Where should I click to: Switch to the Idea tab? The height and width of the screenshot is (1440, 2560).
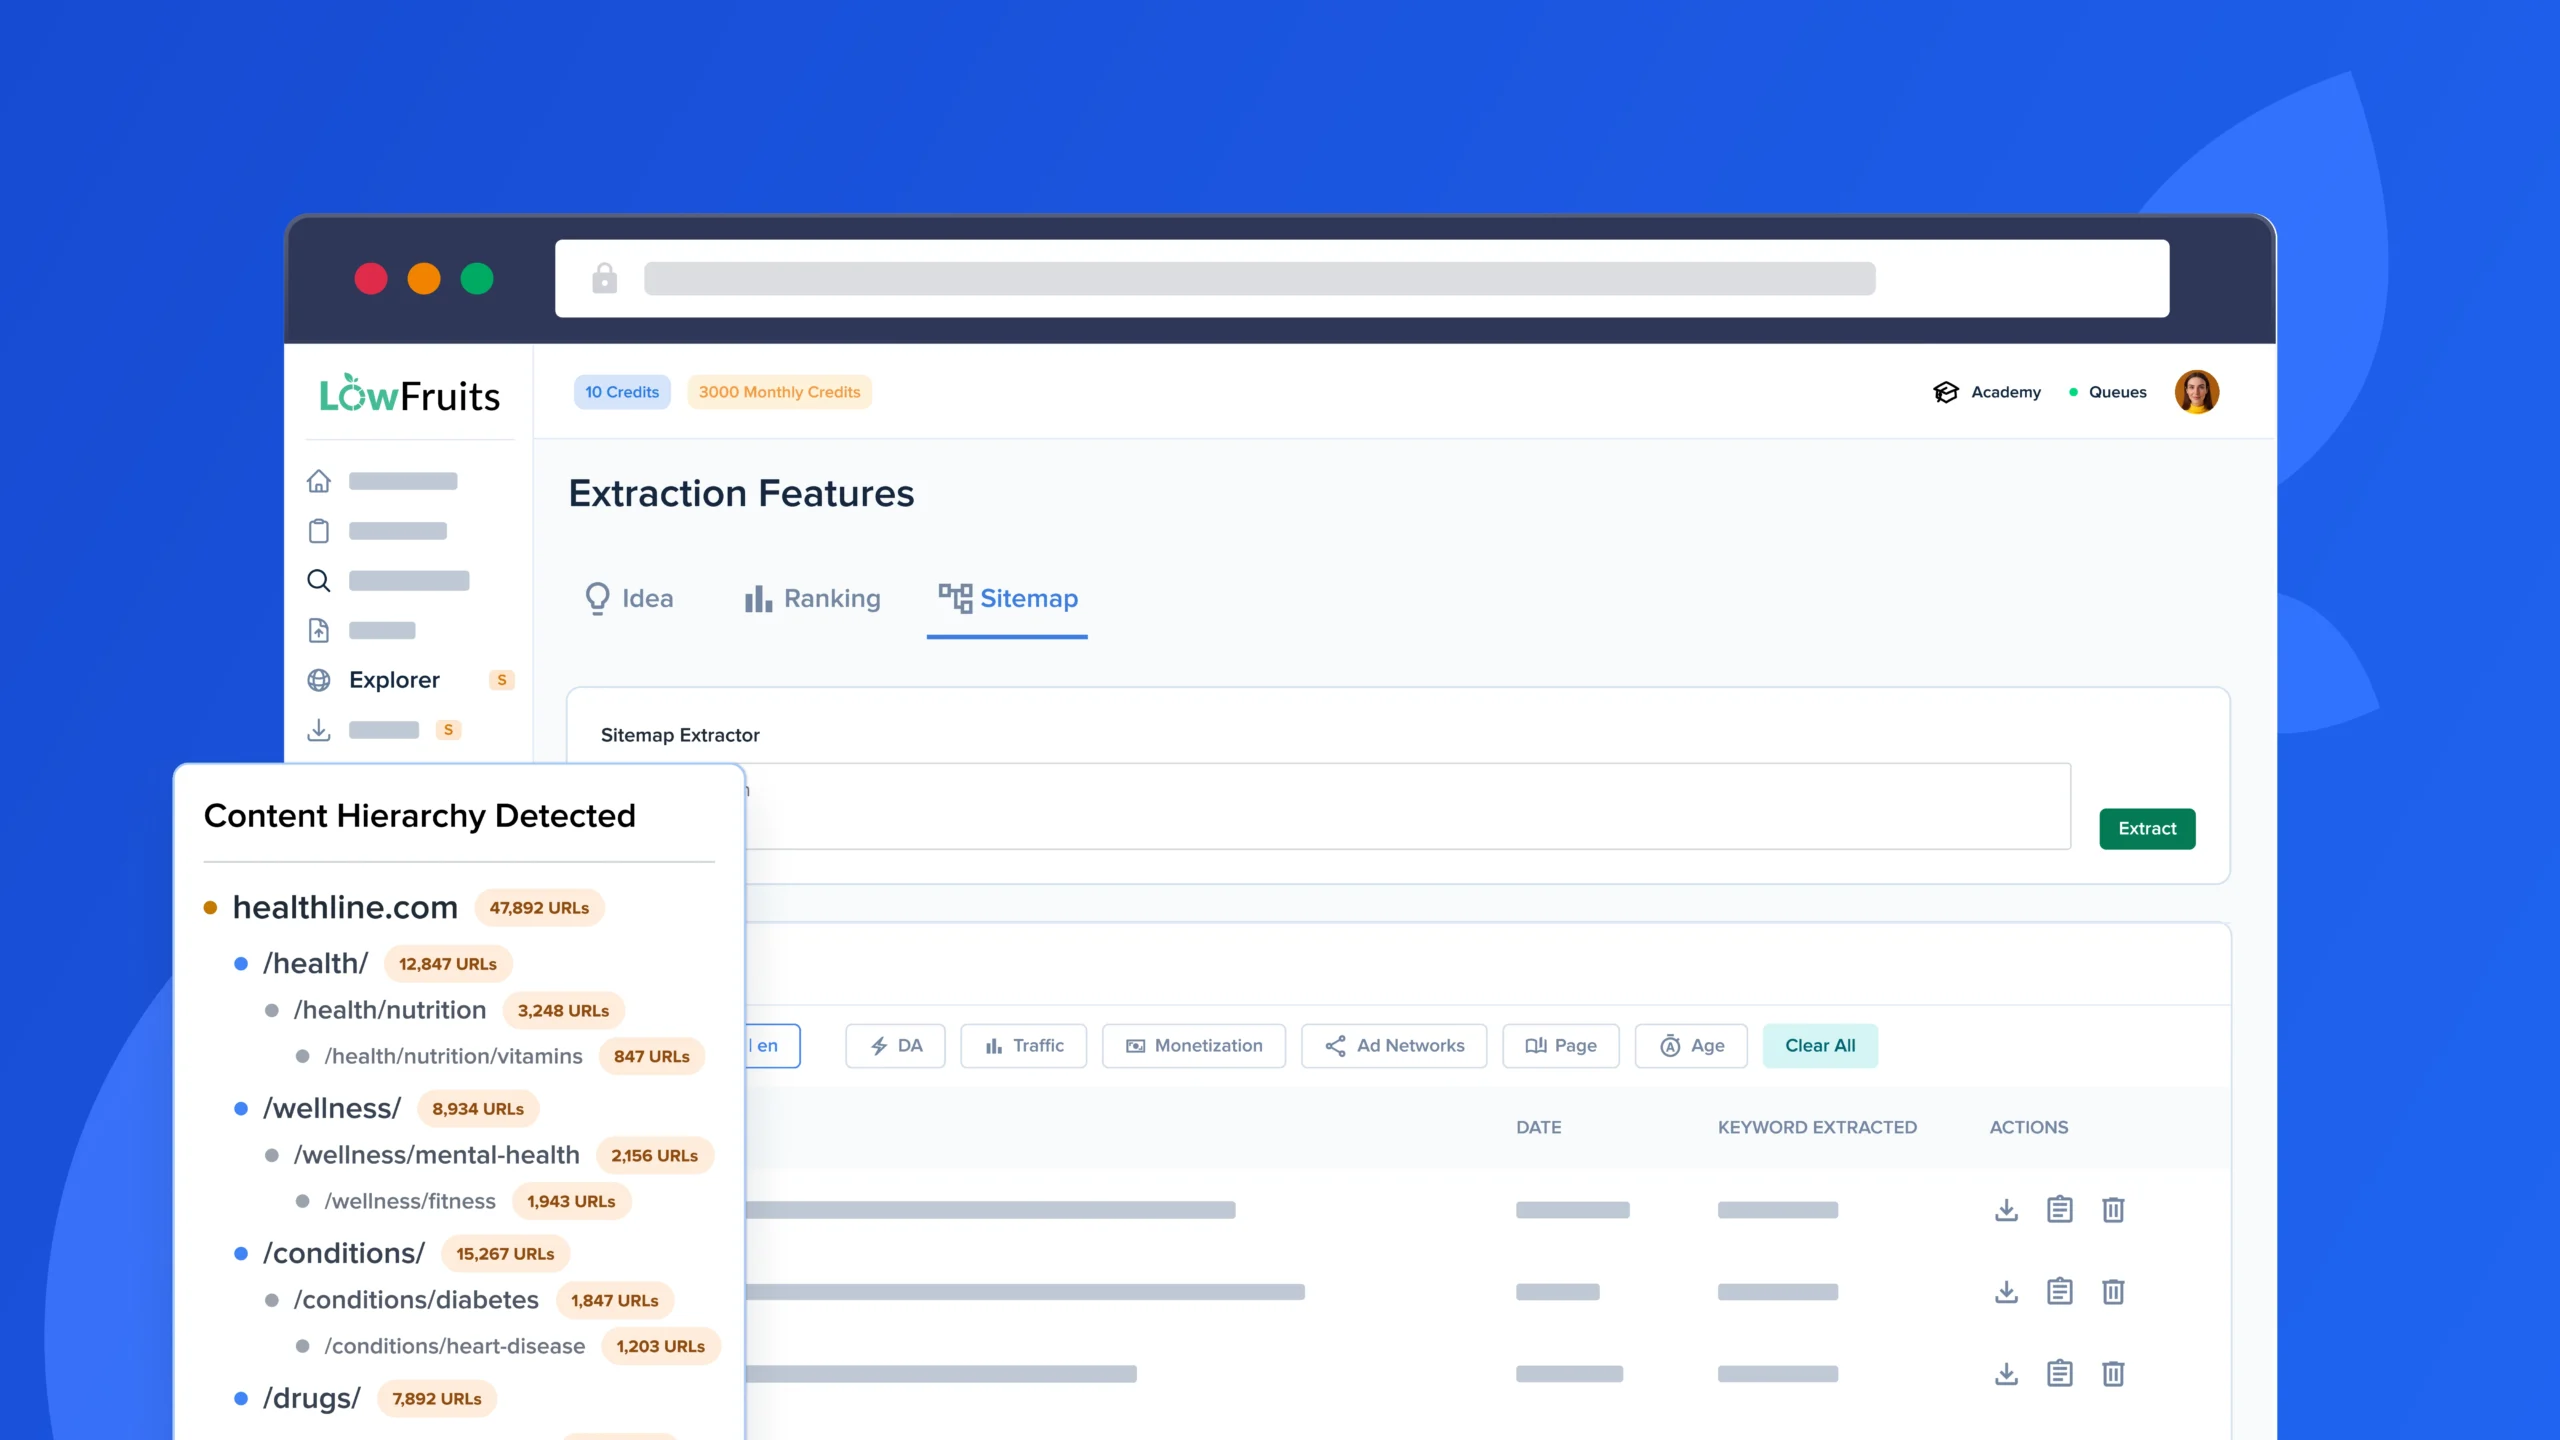click(x=630, y=598)
